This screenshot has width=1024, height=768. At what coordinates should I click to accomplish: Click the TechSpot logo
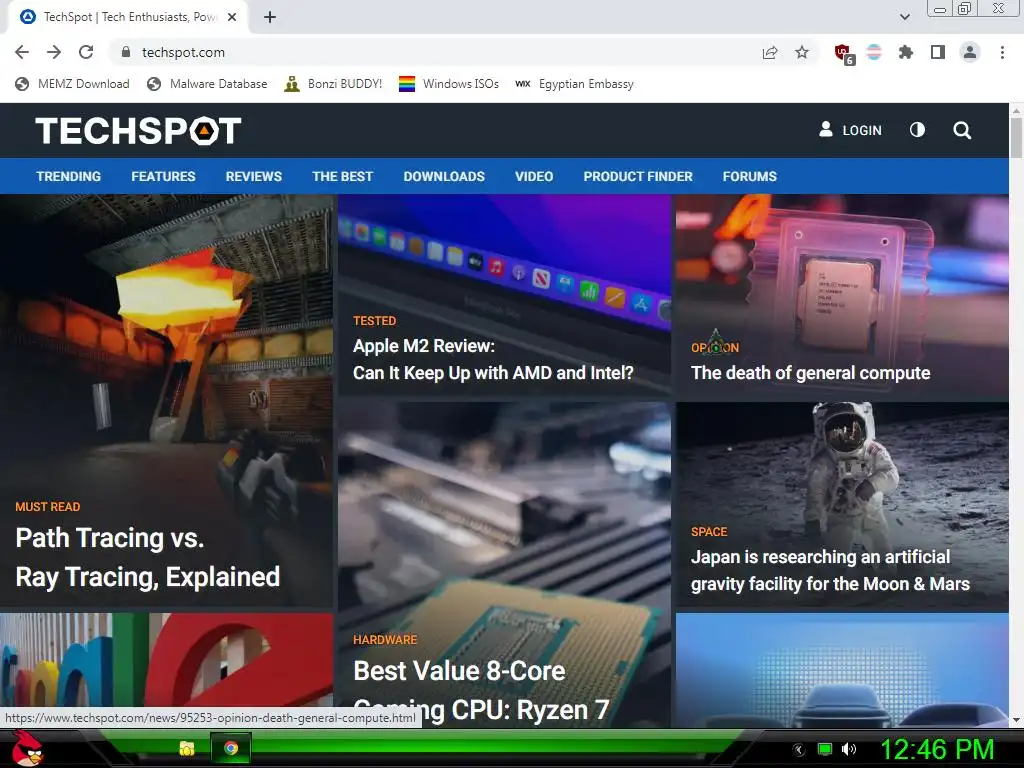point(138,131)
